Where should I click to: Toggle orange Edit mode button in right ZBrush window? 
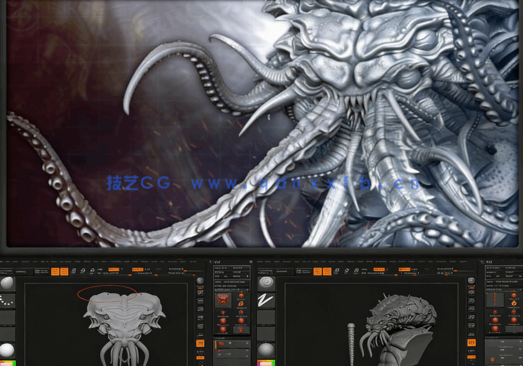[x=318, y=272]
